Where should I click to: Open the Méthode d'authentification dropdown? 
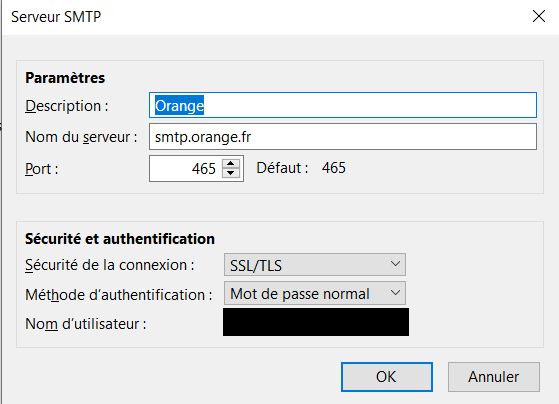[315, 293]
